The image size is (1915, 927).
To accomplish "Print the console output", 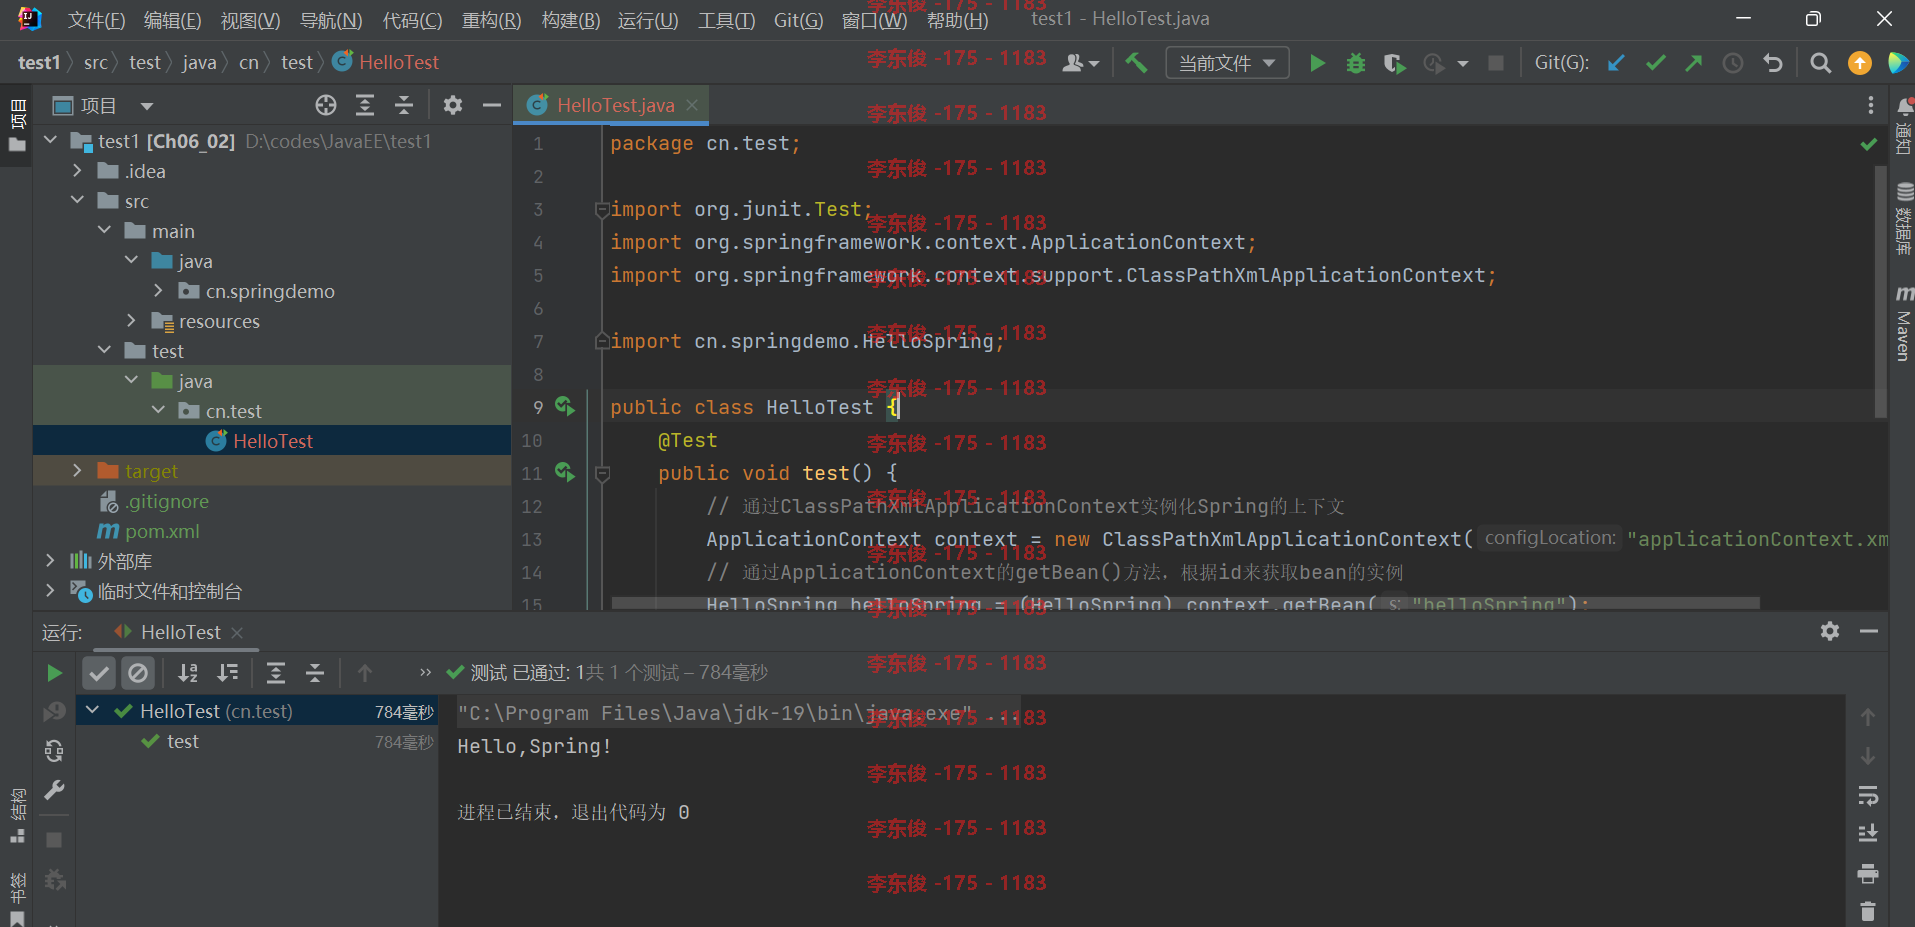I will pos(1867,874).
